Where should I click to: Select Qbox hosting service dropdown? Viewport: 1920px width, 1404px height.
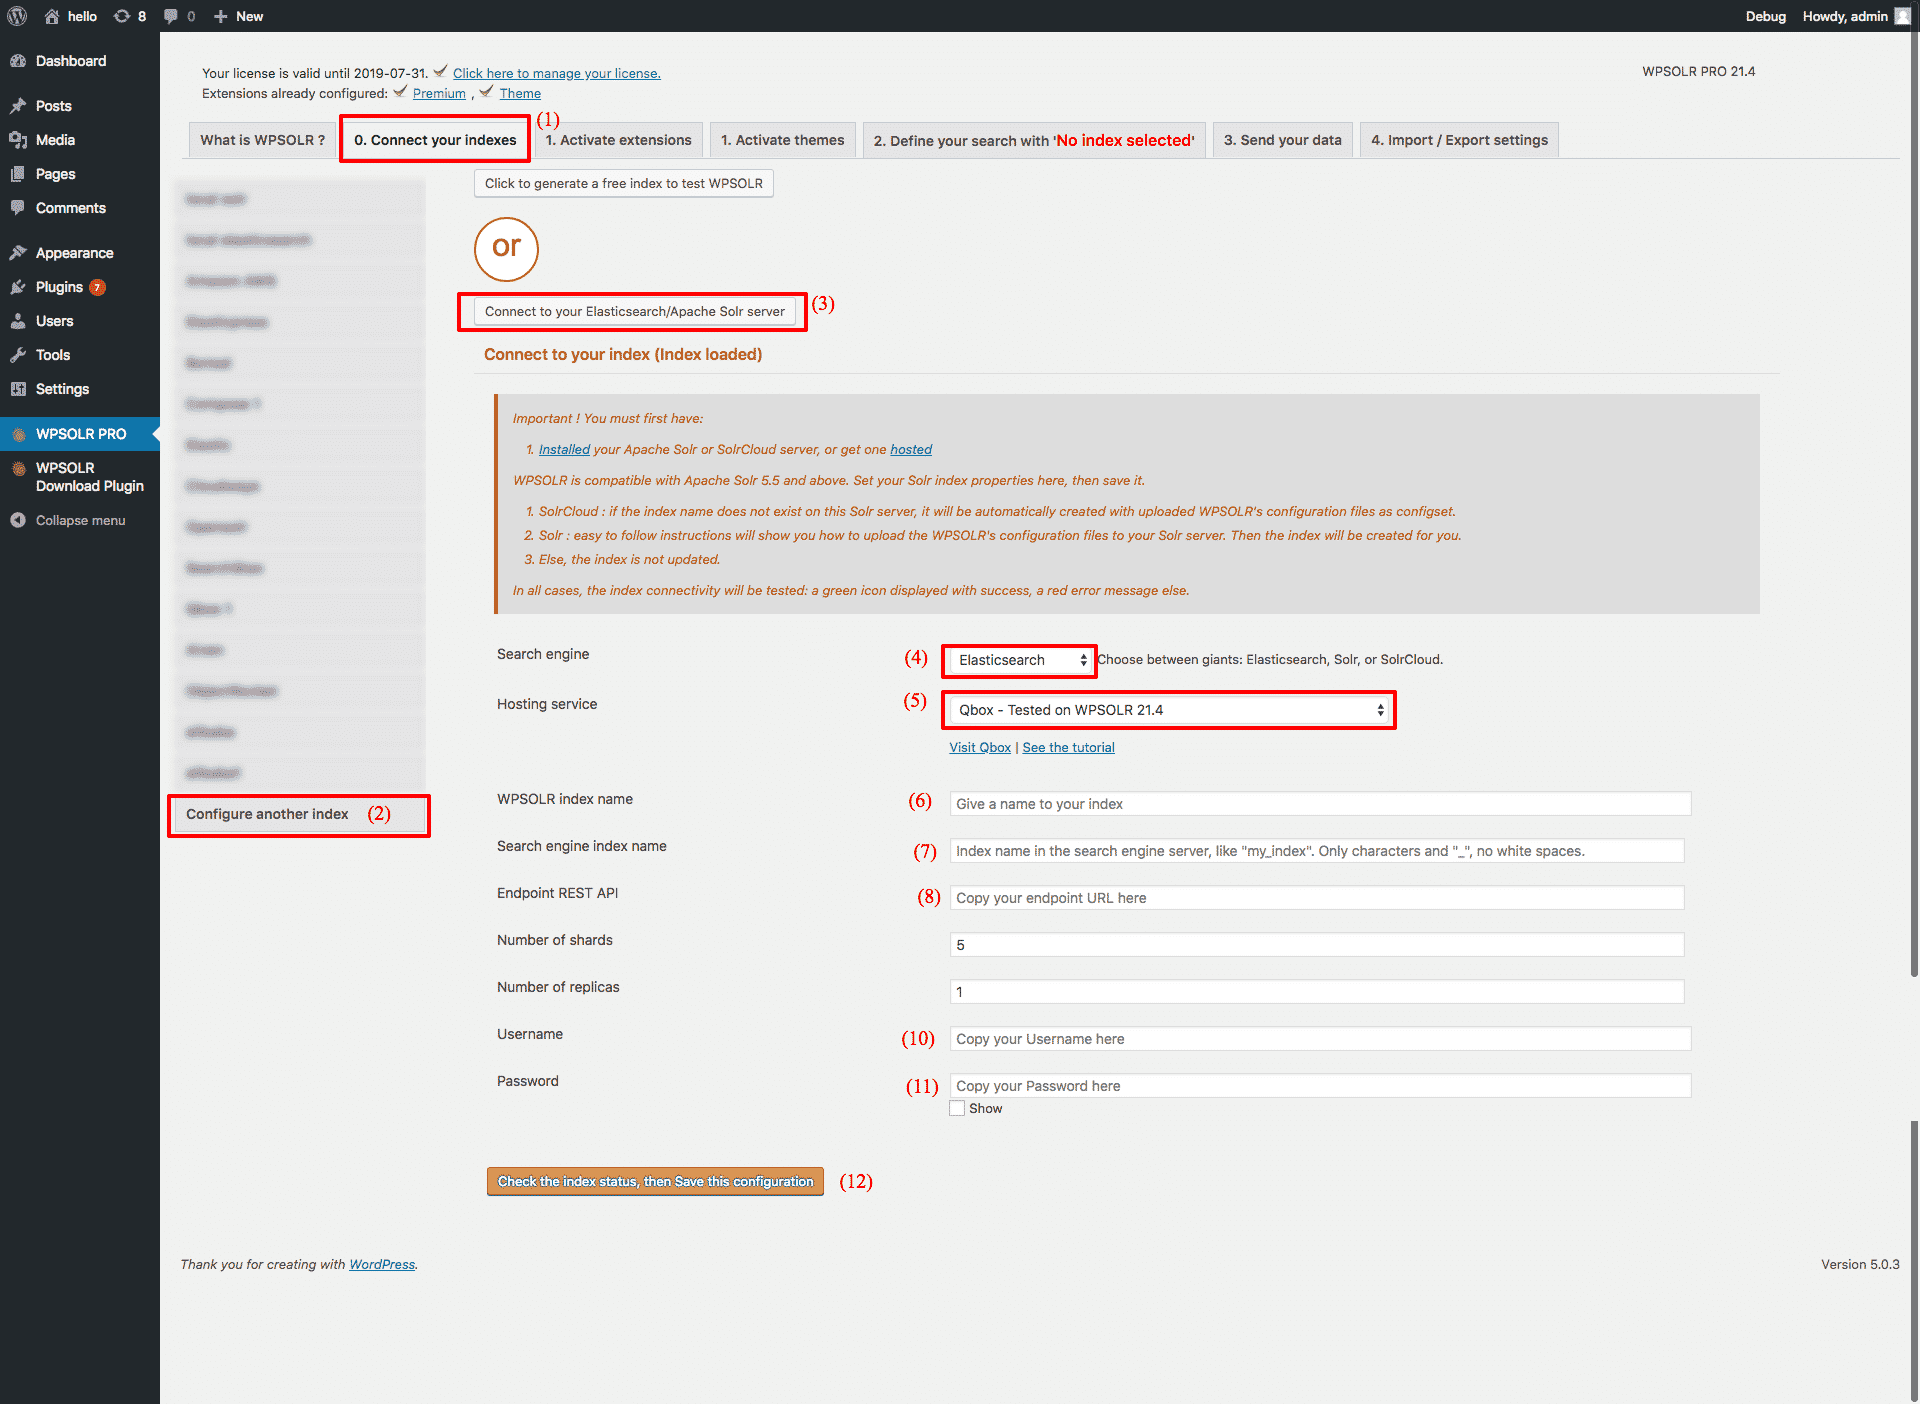pyautogui.click(x=1167, y=709)
